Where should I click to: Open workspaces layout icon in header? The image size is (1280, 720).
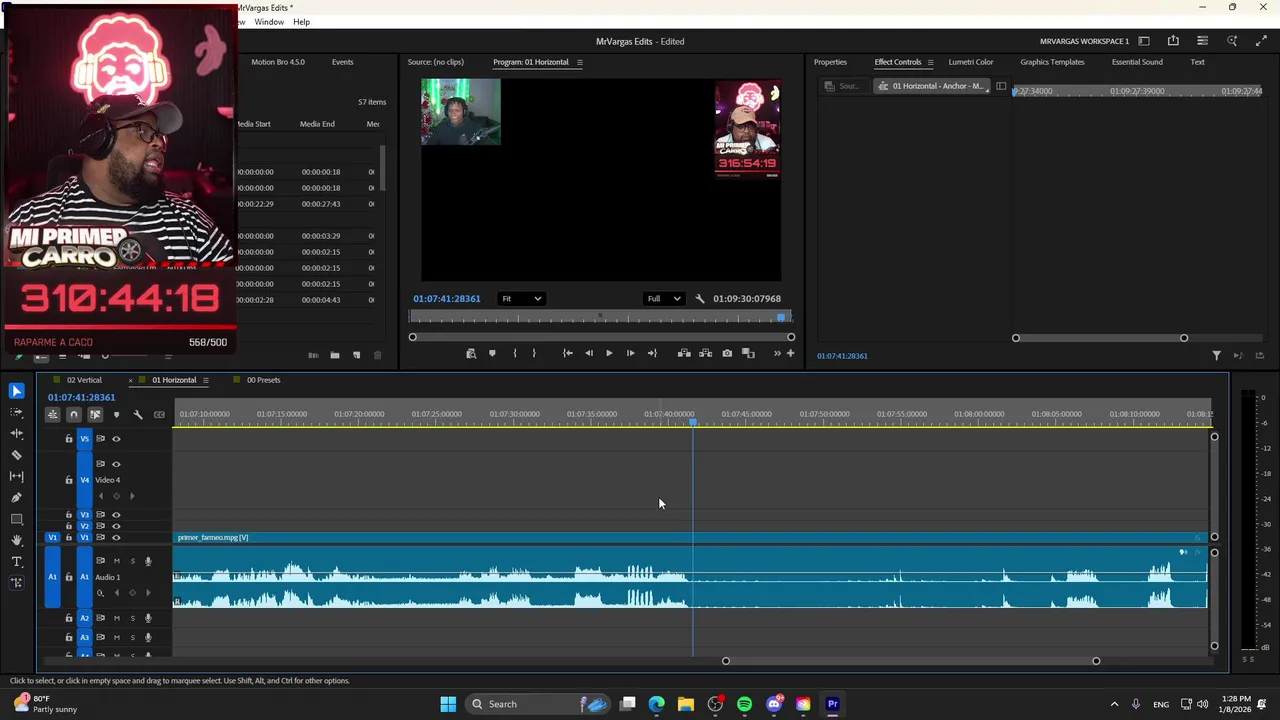[x=1144, y=41]
